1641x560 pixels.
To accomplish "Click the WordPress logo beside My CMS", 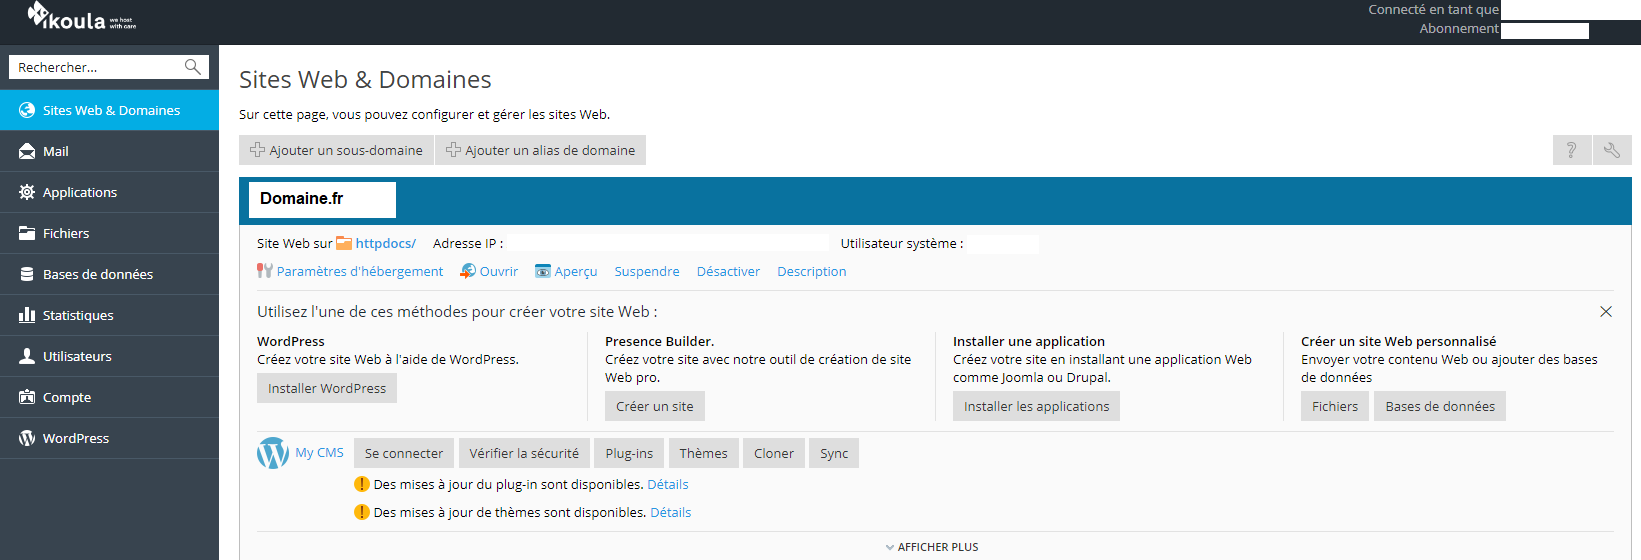I will (x=273, y=453).
